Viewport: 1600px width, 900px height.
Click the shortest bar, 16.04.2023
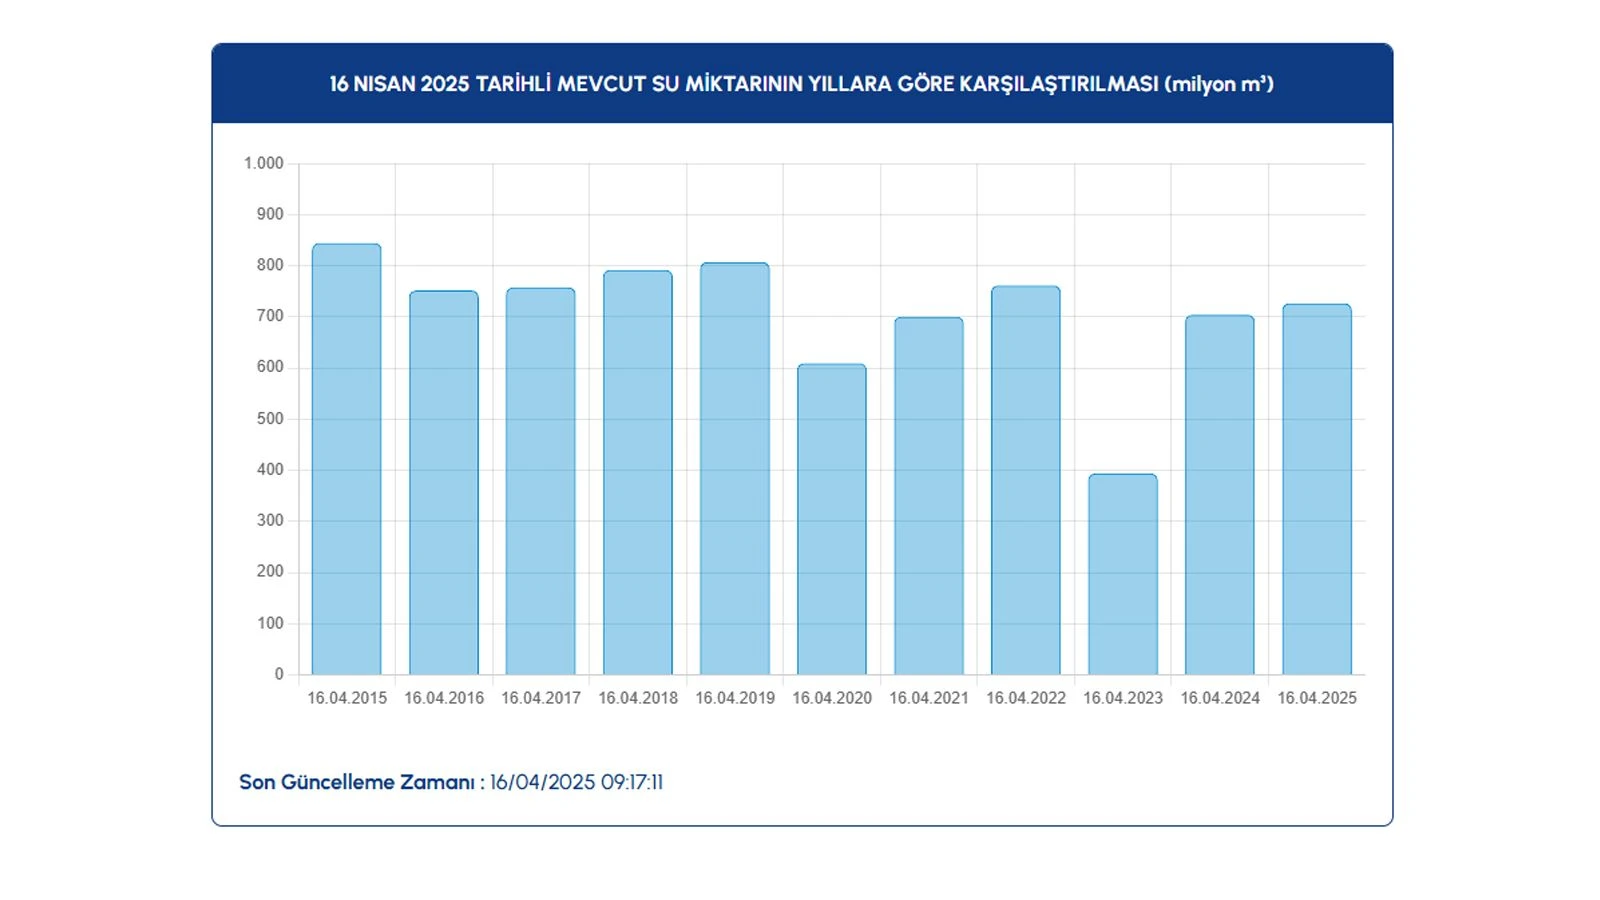[x=1122, y=574]
